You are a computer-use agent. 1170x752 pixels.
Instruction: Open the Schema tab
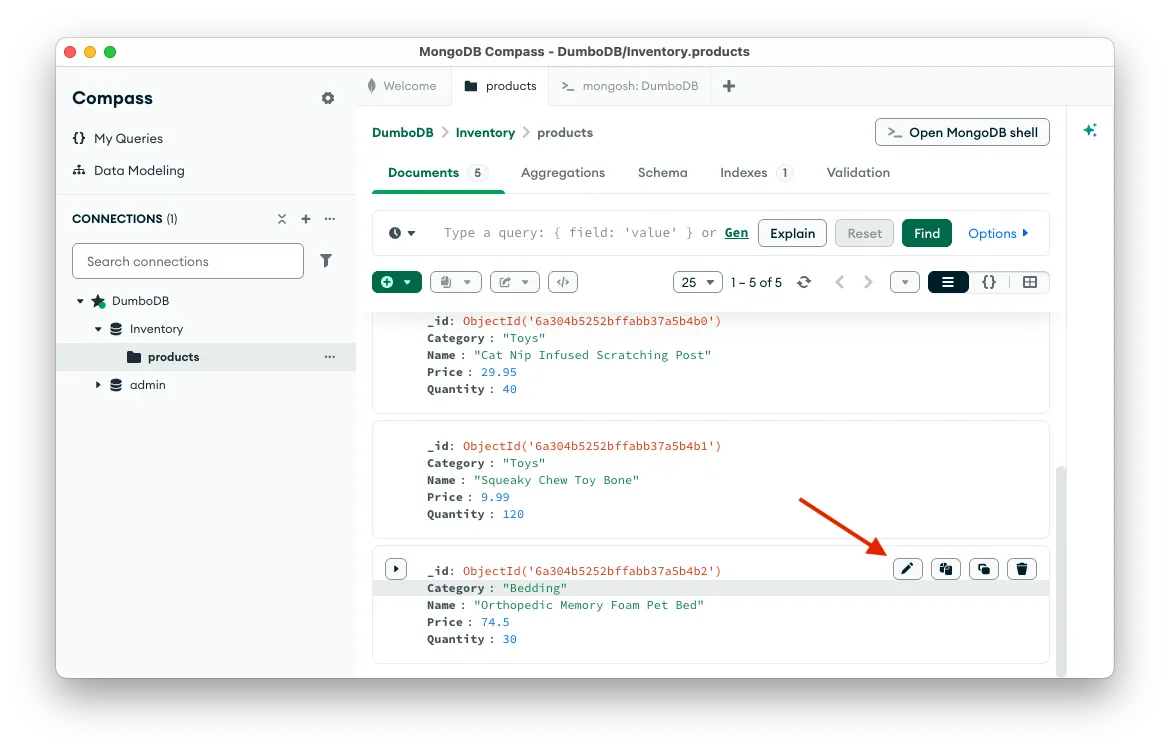pos(663,172)
